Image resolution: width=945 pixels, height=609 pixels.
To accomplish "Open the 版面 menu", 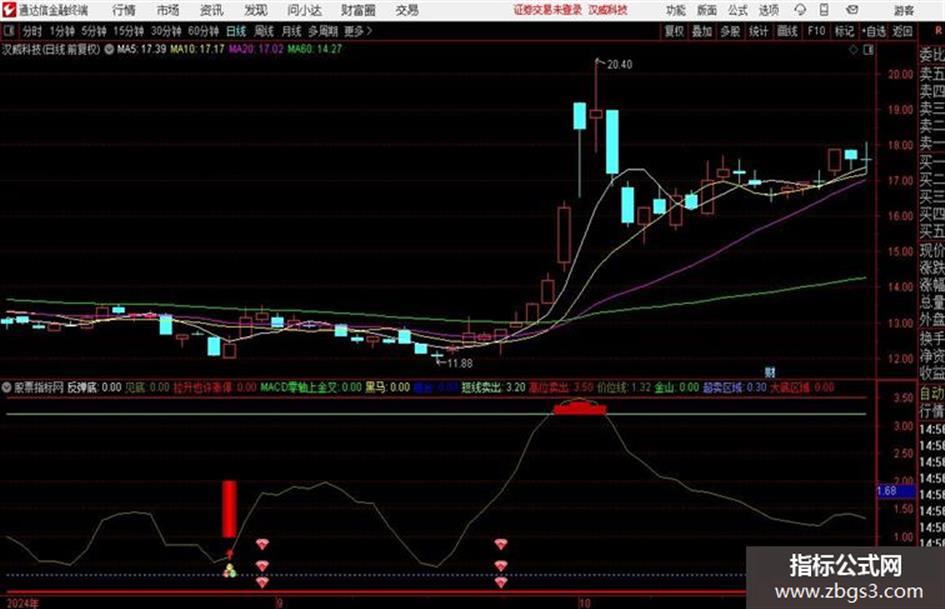I will (706, 10).
